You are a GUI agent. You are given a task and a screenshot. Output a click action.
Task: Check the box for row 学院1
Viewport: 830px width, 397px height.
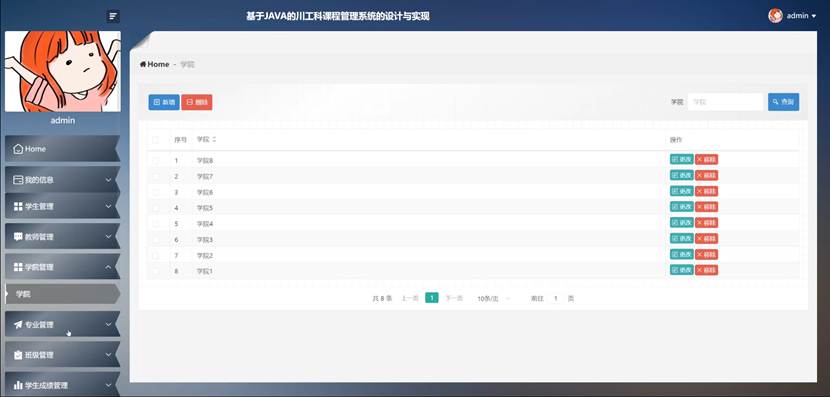point(155,271)
